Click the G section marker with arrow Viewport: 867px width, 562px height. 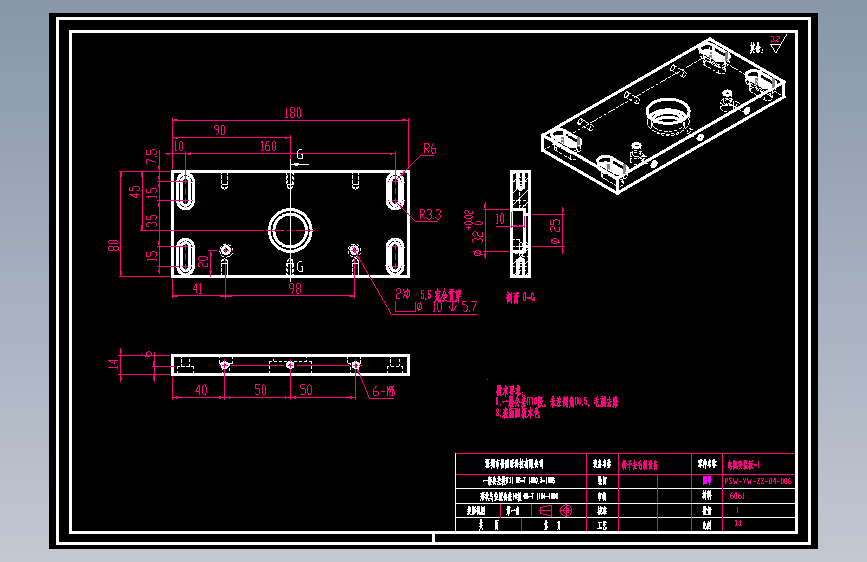click(299, 157)
